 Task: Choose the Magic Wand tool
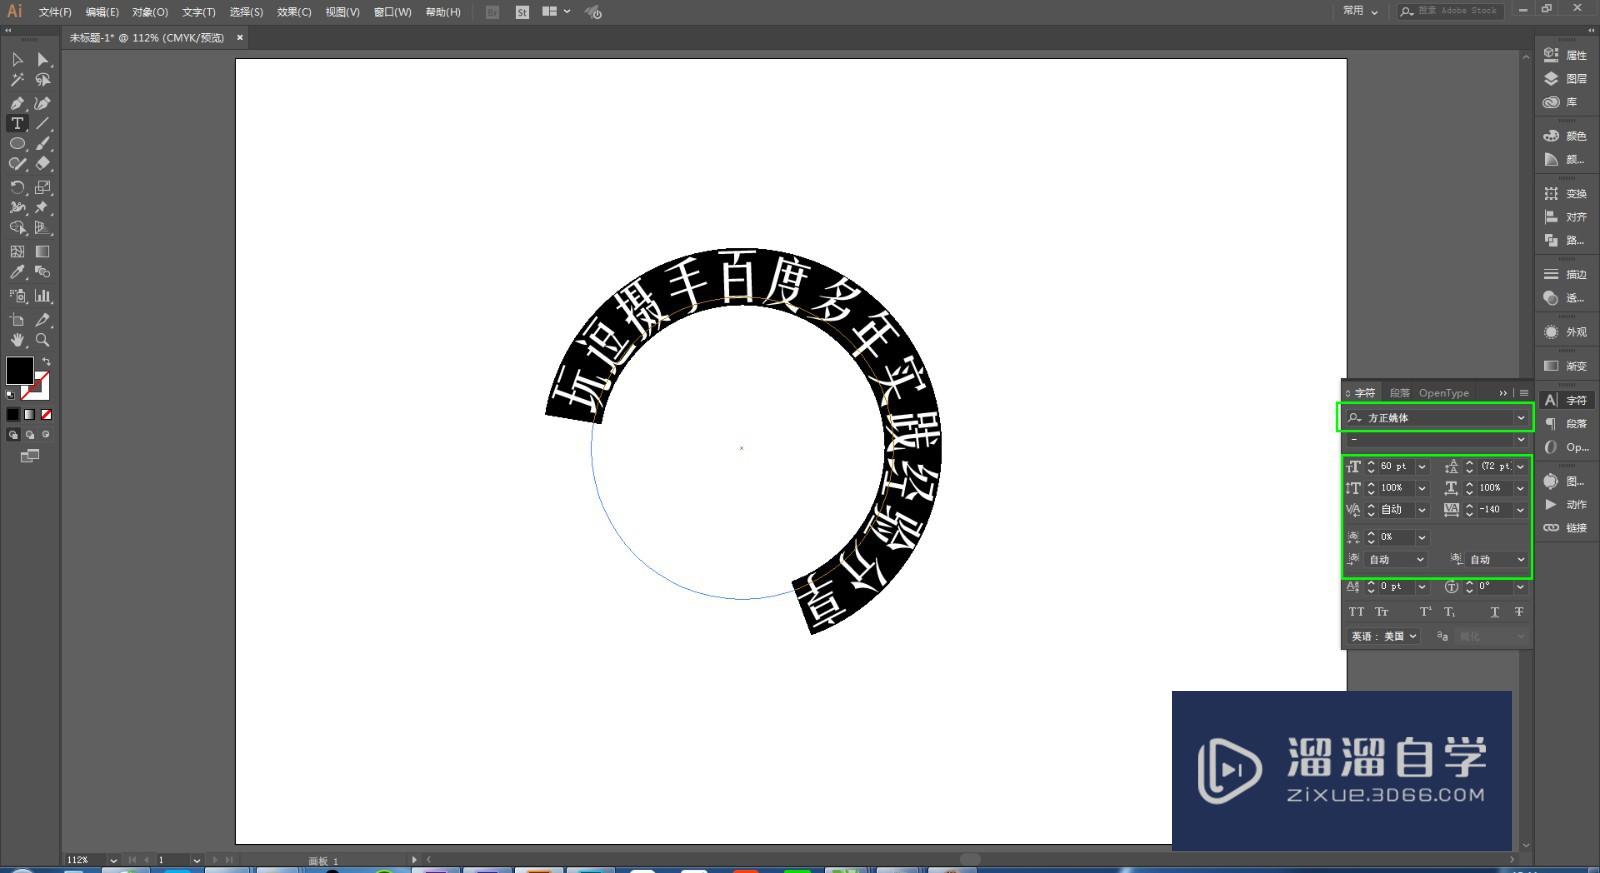(x=17, y=80)
